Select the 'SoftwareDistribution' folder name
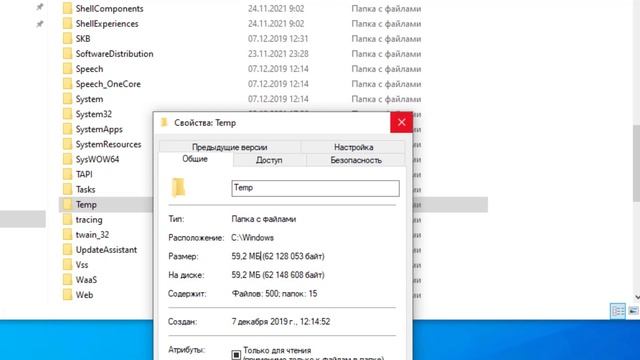 114,54
